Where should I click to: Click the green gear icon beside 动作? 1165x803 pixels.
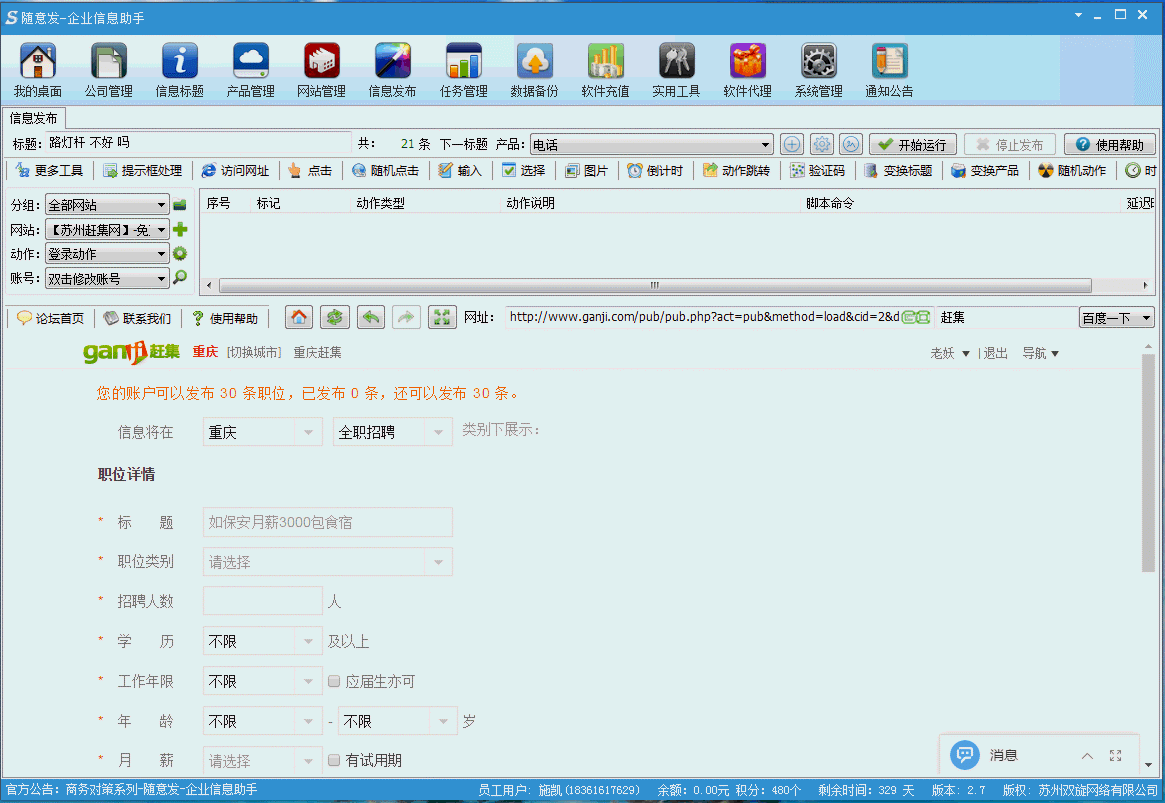pyautogui.click(x=180, y=254)
